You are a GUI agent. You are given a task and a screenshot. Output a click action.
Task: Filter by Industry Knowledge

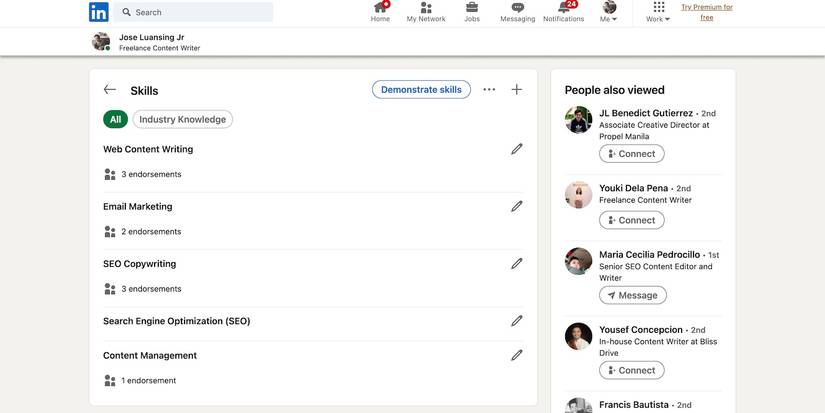183,119
